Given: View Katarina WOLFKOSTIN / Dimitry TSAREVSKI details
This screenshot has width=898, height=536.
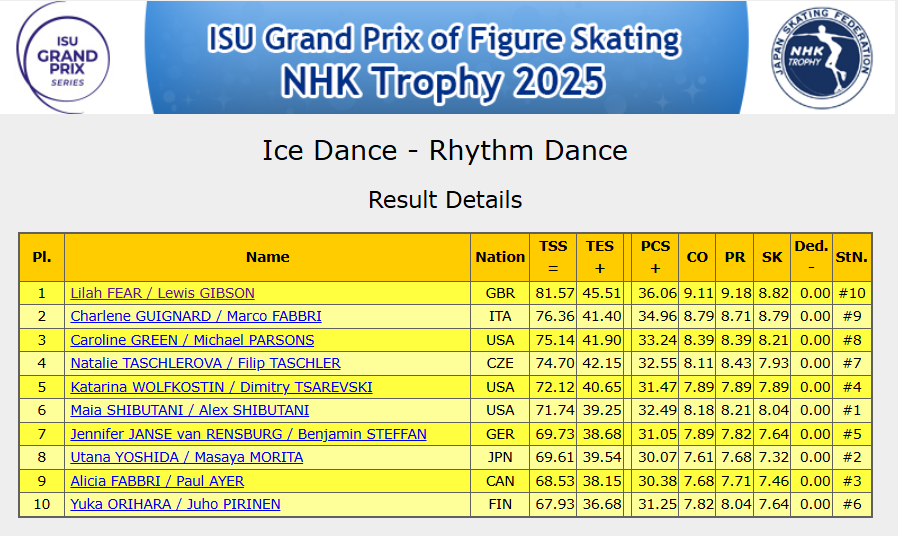Looking at the screenshot, I should [x=221, y=387].
